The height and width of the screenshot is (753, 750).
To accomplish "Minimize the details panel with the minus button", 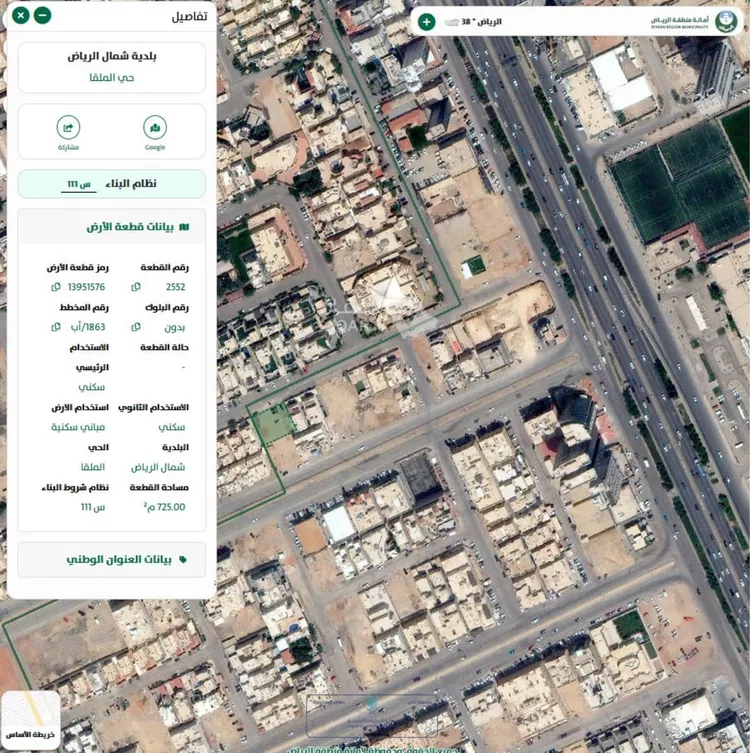I will click(x=42, y=15).
